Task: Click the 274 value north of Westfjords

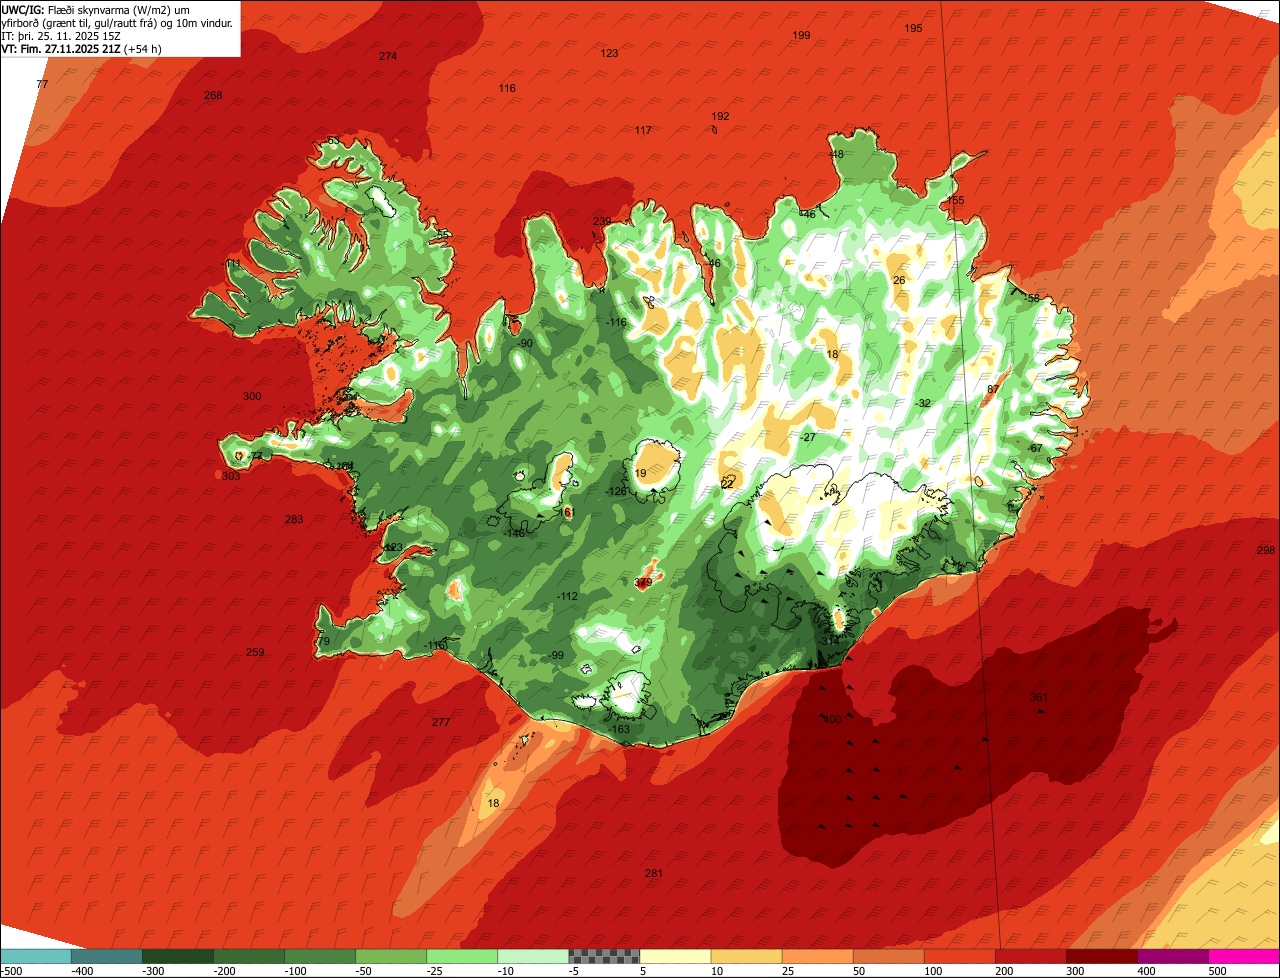Action: click(x=388, y=56)
